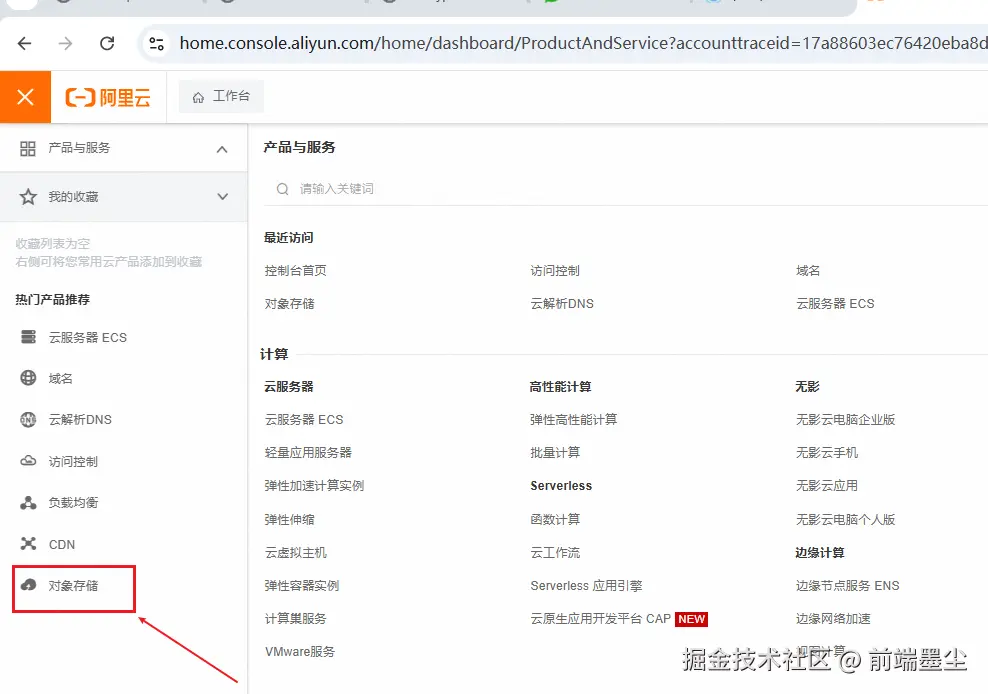Open VMware服务
The image size is (988, 694).
[x=300, y=652]
